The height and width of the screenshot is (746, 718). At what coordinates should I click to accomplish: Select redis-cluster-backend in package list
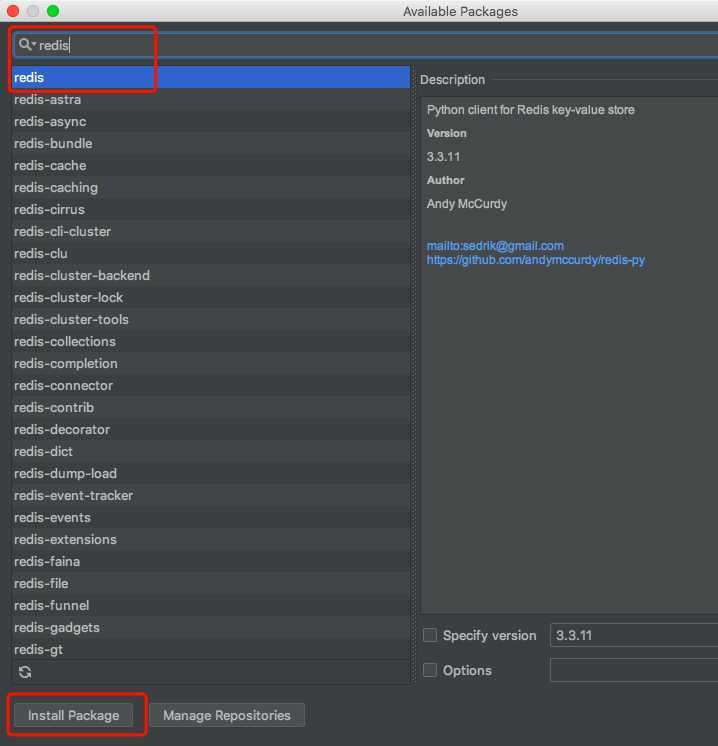pos(211,275)
